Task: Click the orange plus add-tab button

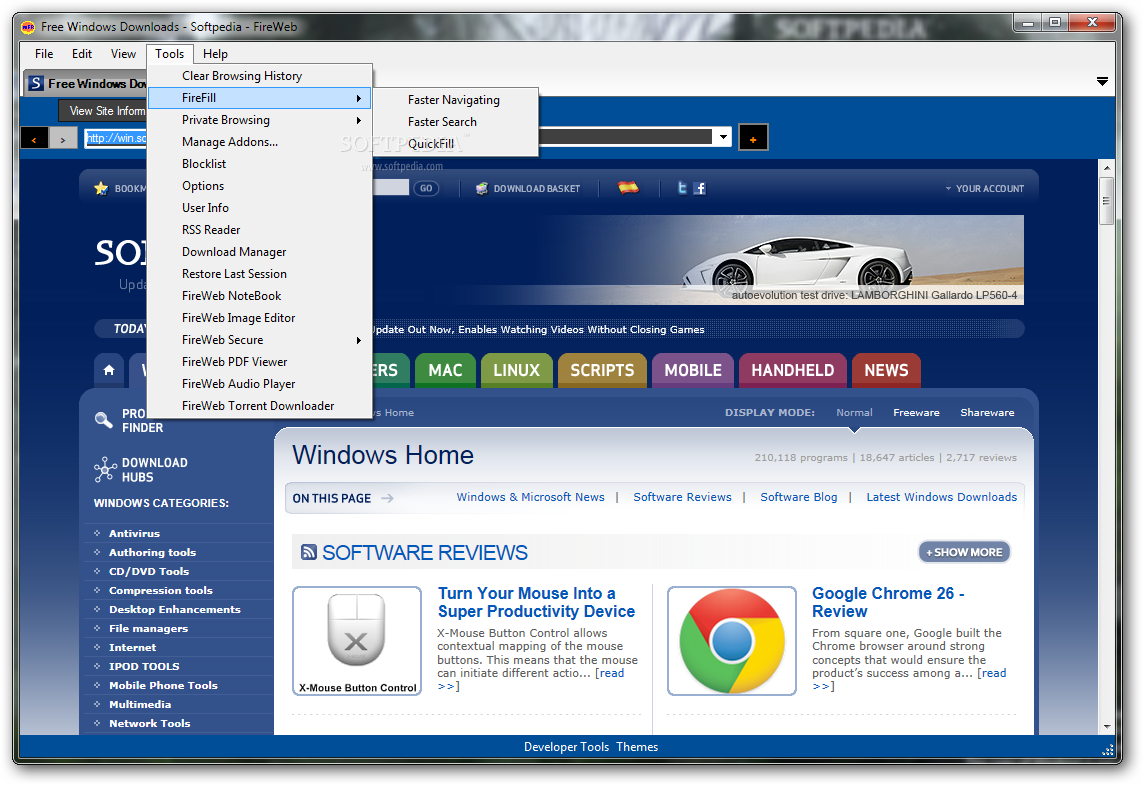Action: (x=753, y=138)
